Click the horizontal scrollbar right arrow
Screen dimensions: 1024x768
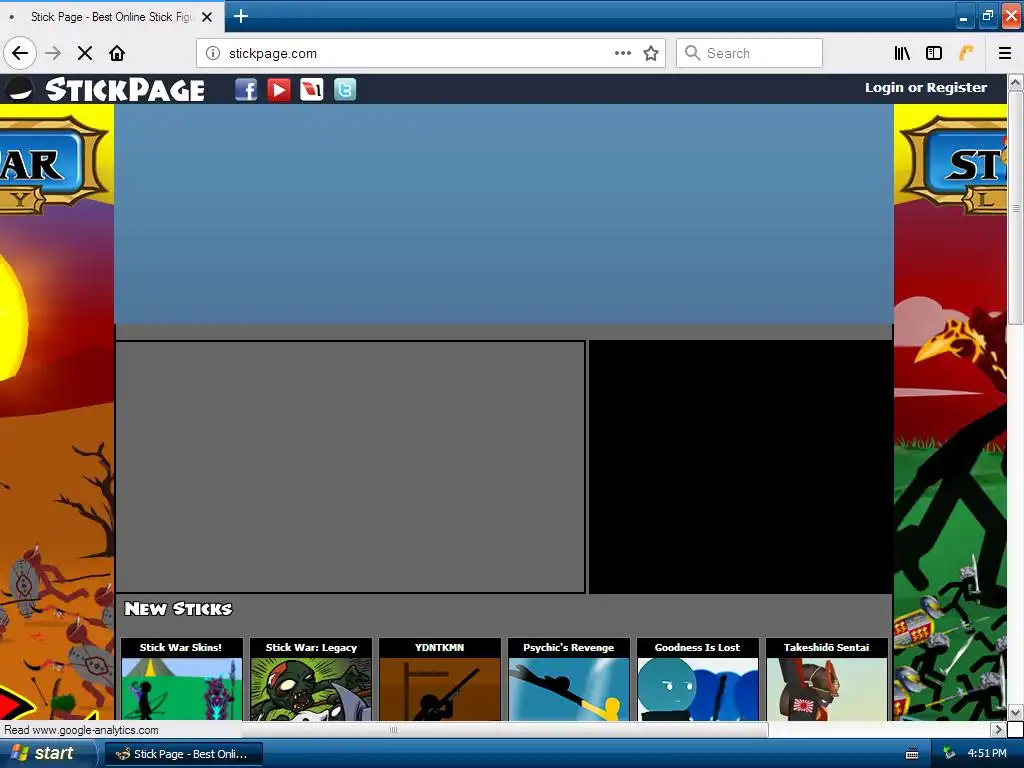(998, 729)
